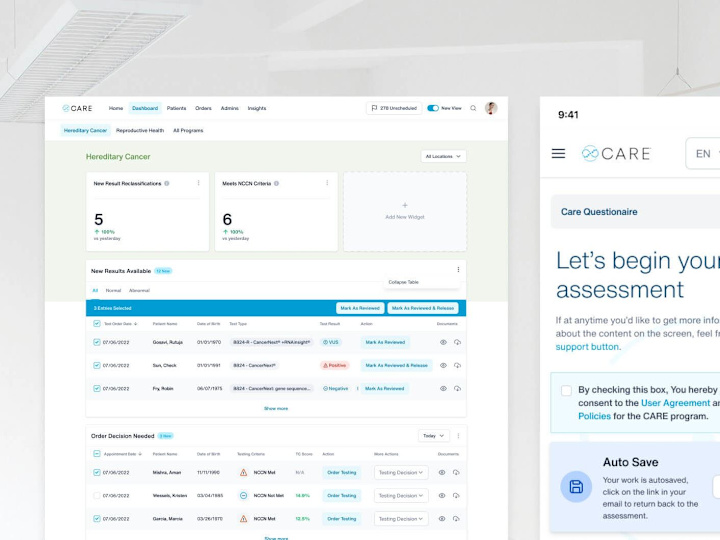Download document for Fry, Robin row
The height and width of the screenshot is (540, 720).
pyautogui.click(x=457, y=388)
